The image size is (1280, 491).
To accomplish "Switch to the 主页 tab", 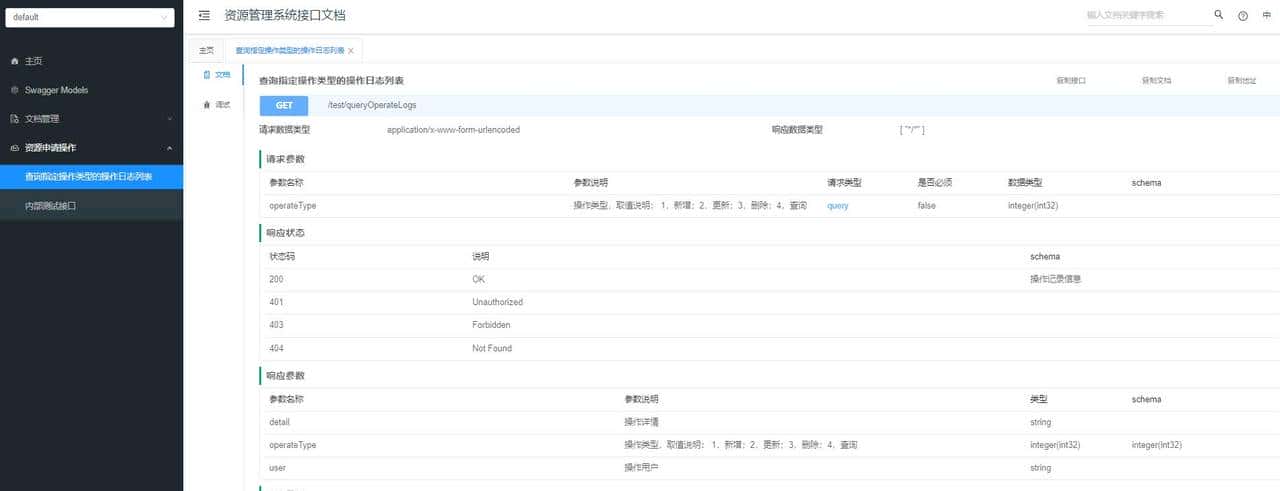I will pyautogui.click(x=206, y=50).
